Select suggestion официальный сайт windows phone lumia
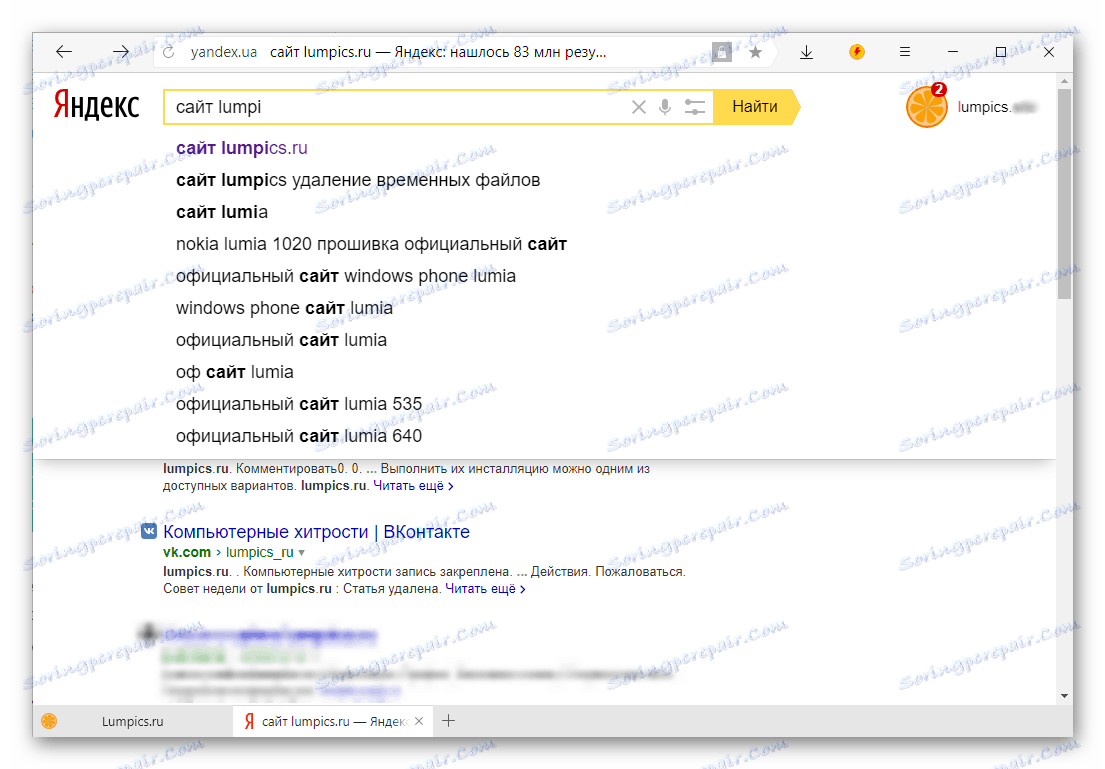This screenshot has width=1105, height=769. point(346,276)
